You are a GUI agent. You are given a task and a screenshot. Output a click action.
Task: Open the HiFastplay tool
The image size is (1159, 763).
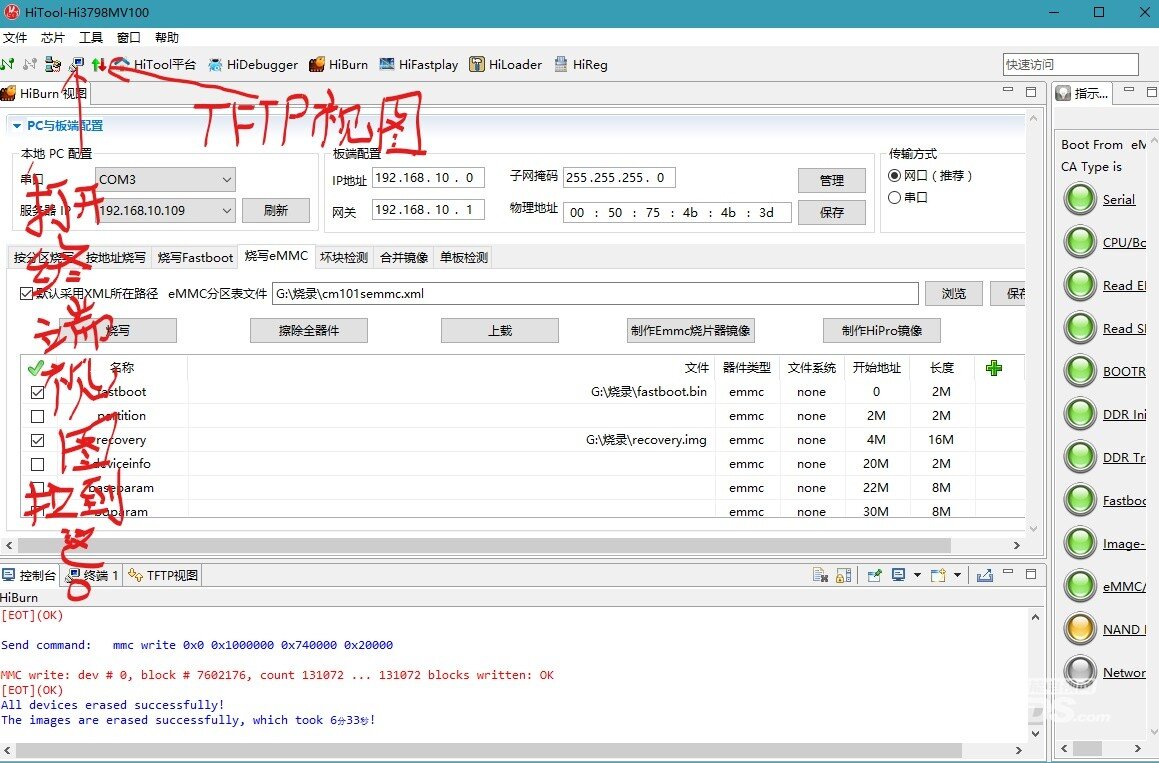coord(418,64)
